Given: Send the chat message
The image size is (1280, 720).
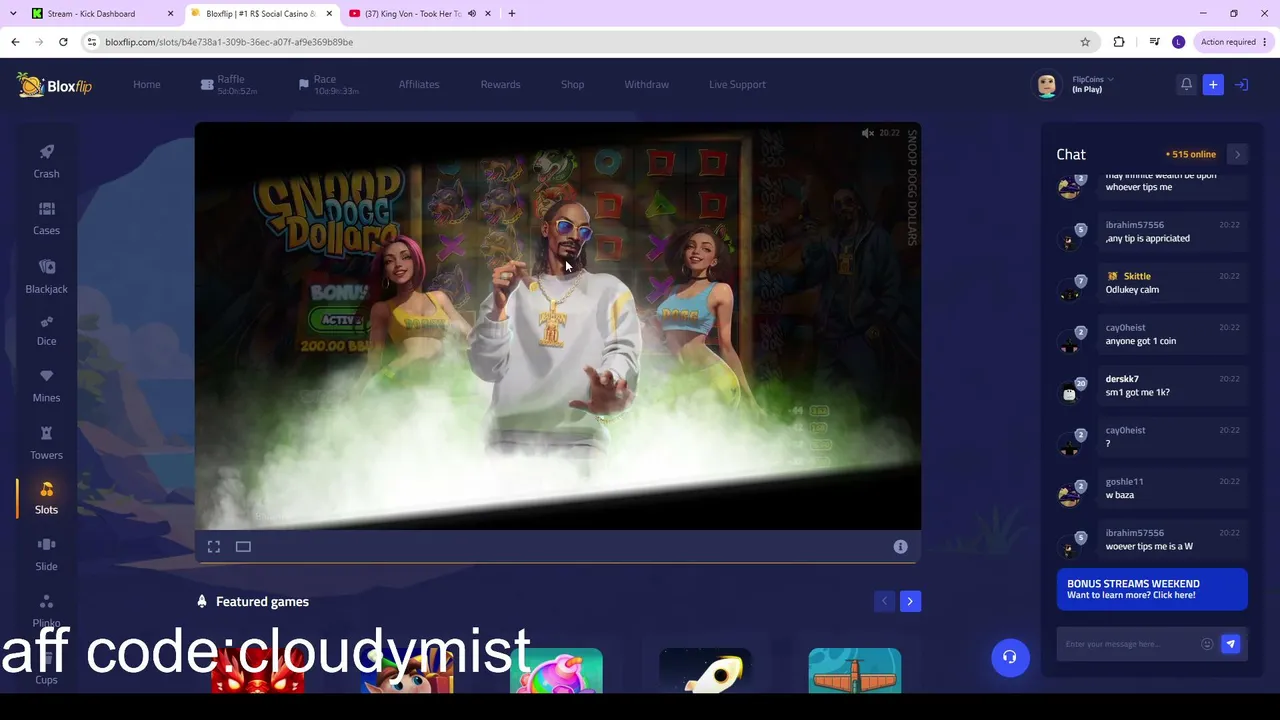Looking at the screenshot, I should [x=1231, y=644].
